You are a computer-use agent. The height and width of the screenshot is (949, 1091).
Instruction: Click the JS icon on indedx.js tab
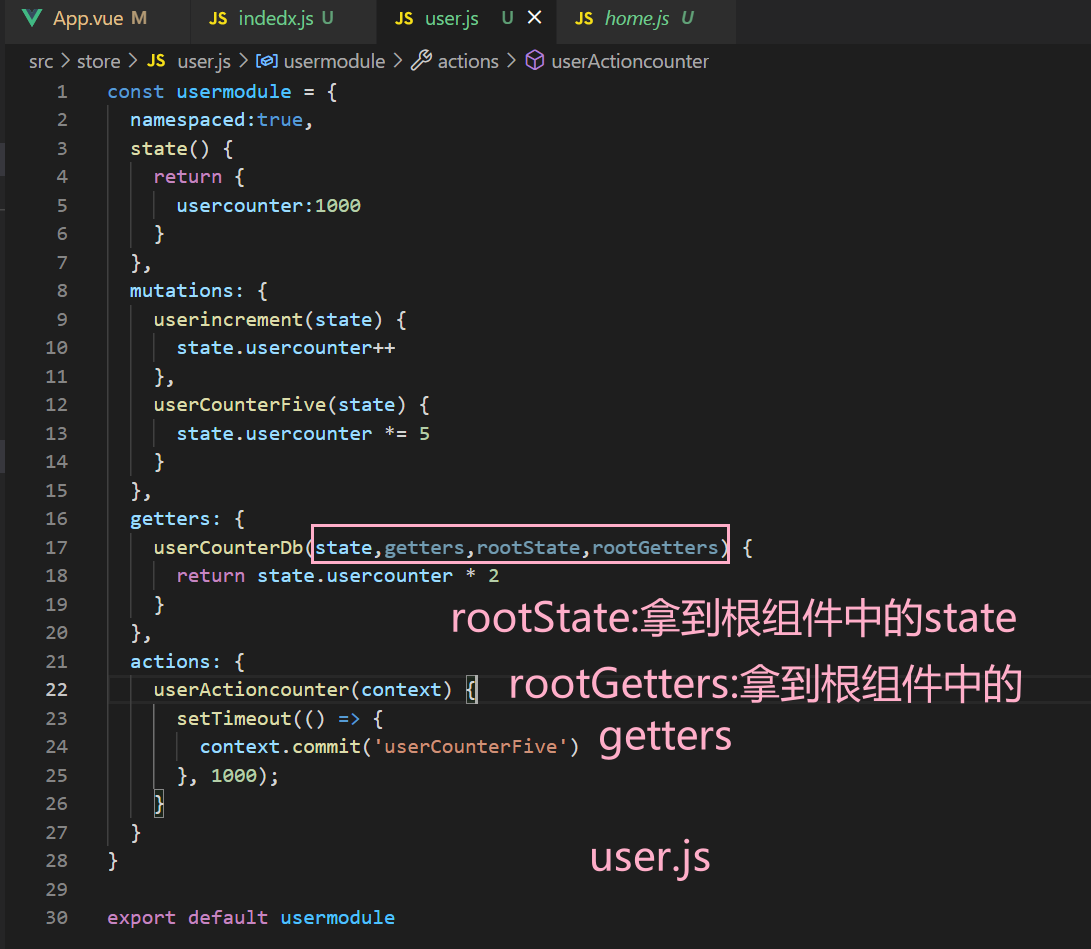coord(218,19)
